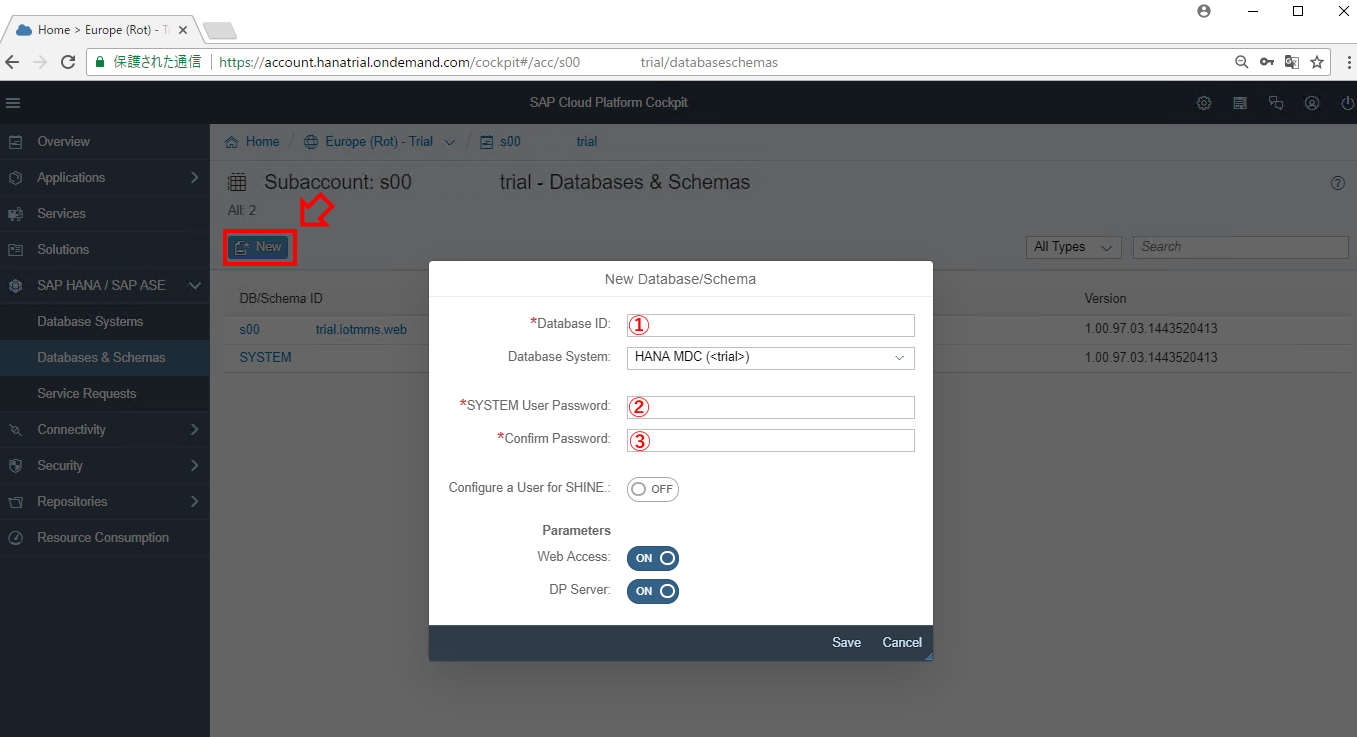The image size is (1357, 737).
Task: Click the Home text in breadcrumb
Action: click(x=263, y=142)
